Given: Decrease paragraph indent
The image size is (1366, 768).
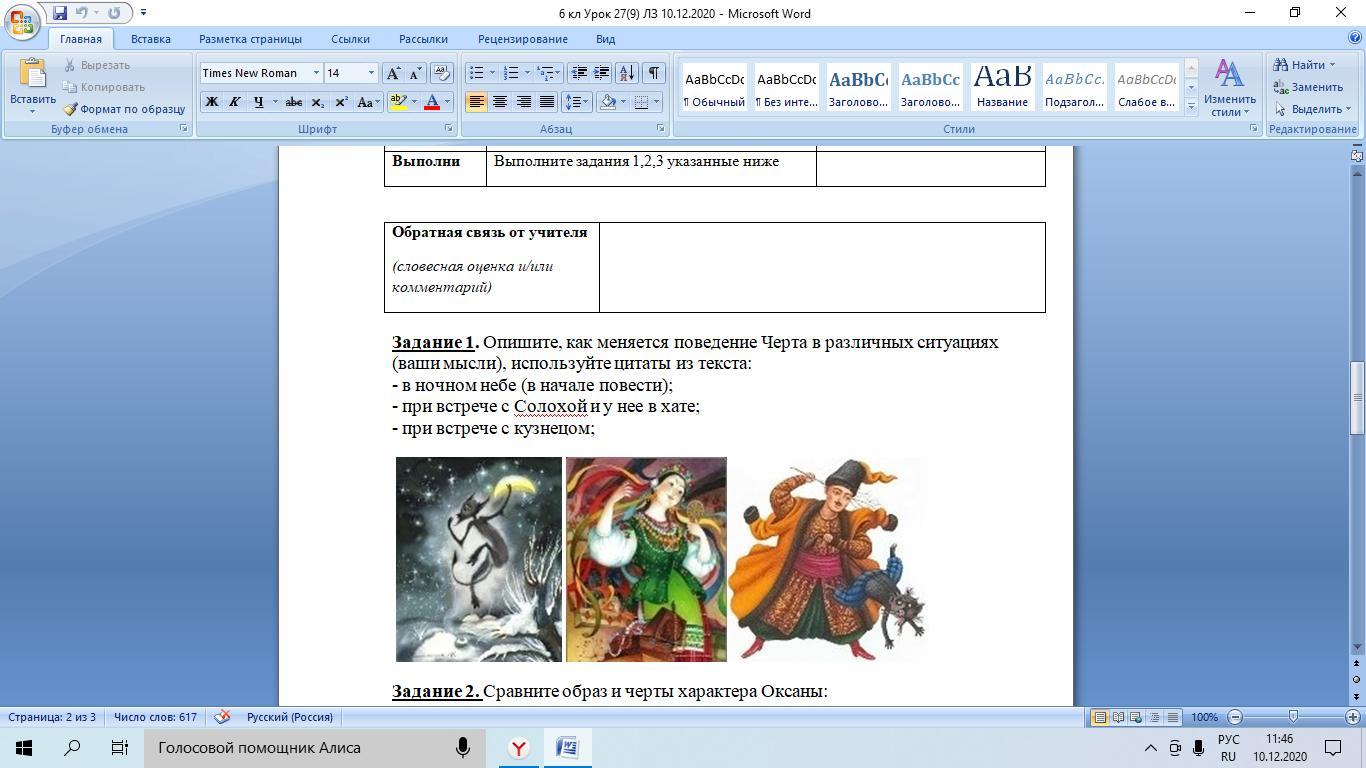Looking at the screenshot, I should point(579,73).
